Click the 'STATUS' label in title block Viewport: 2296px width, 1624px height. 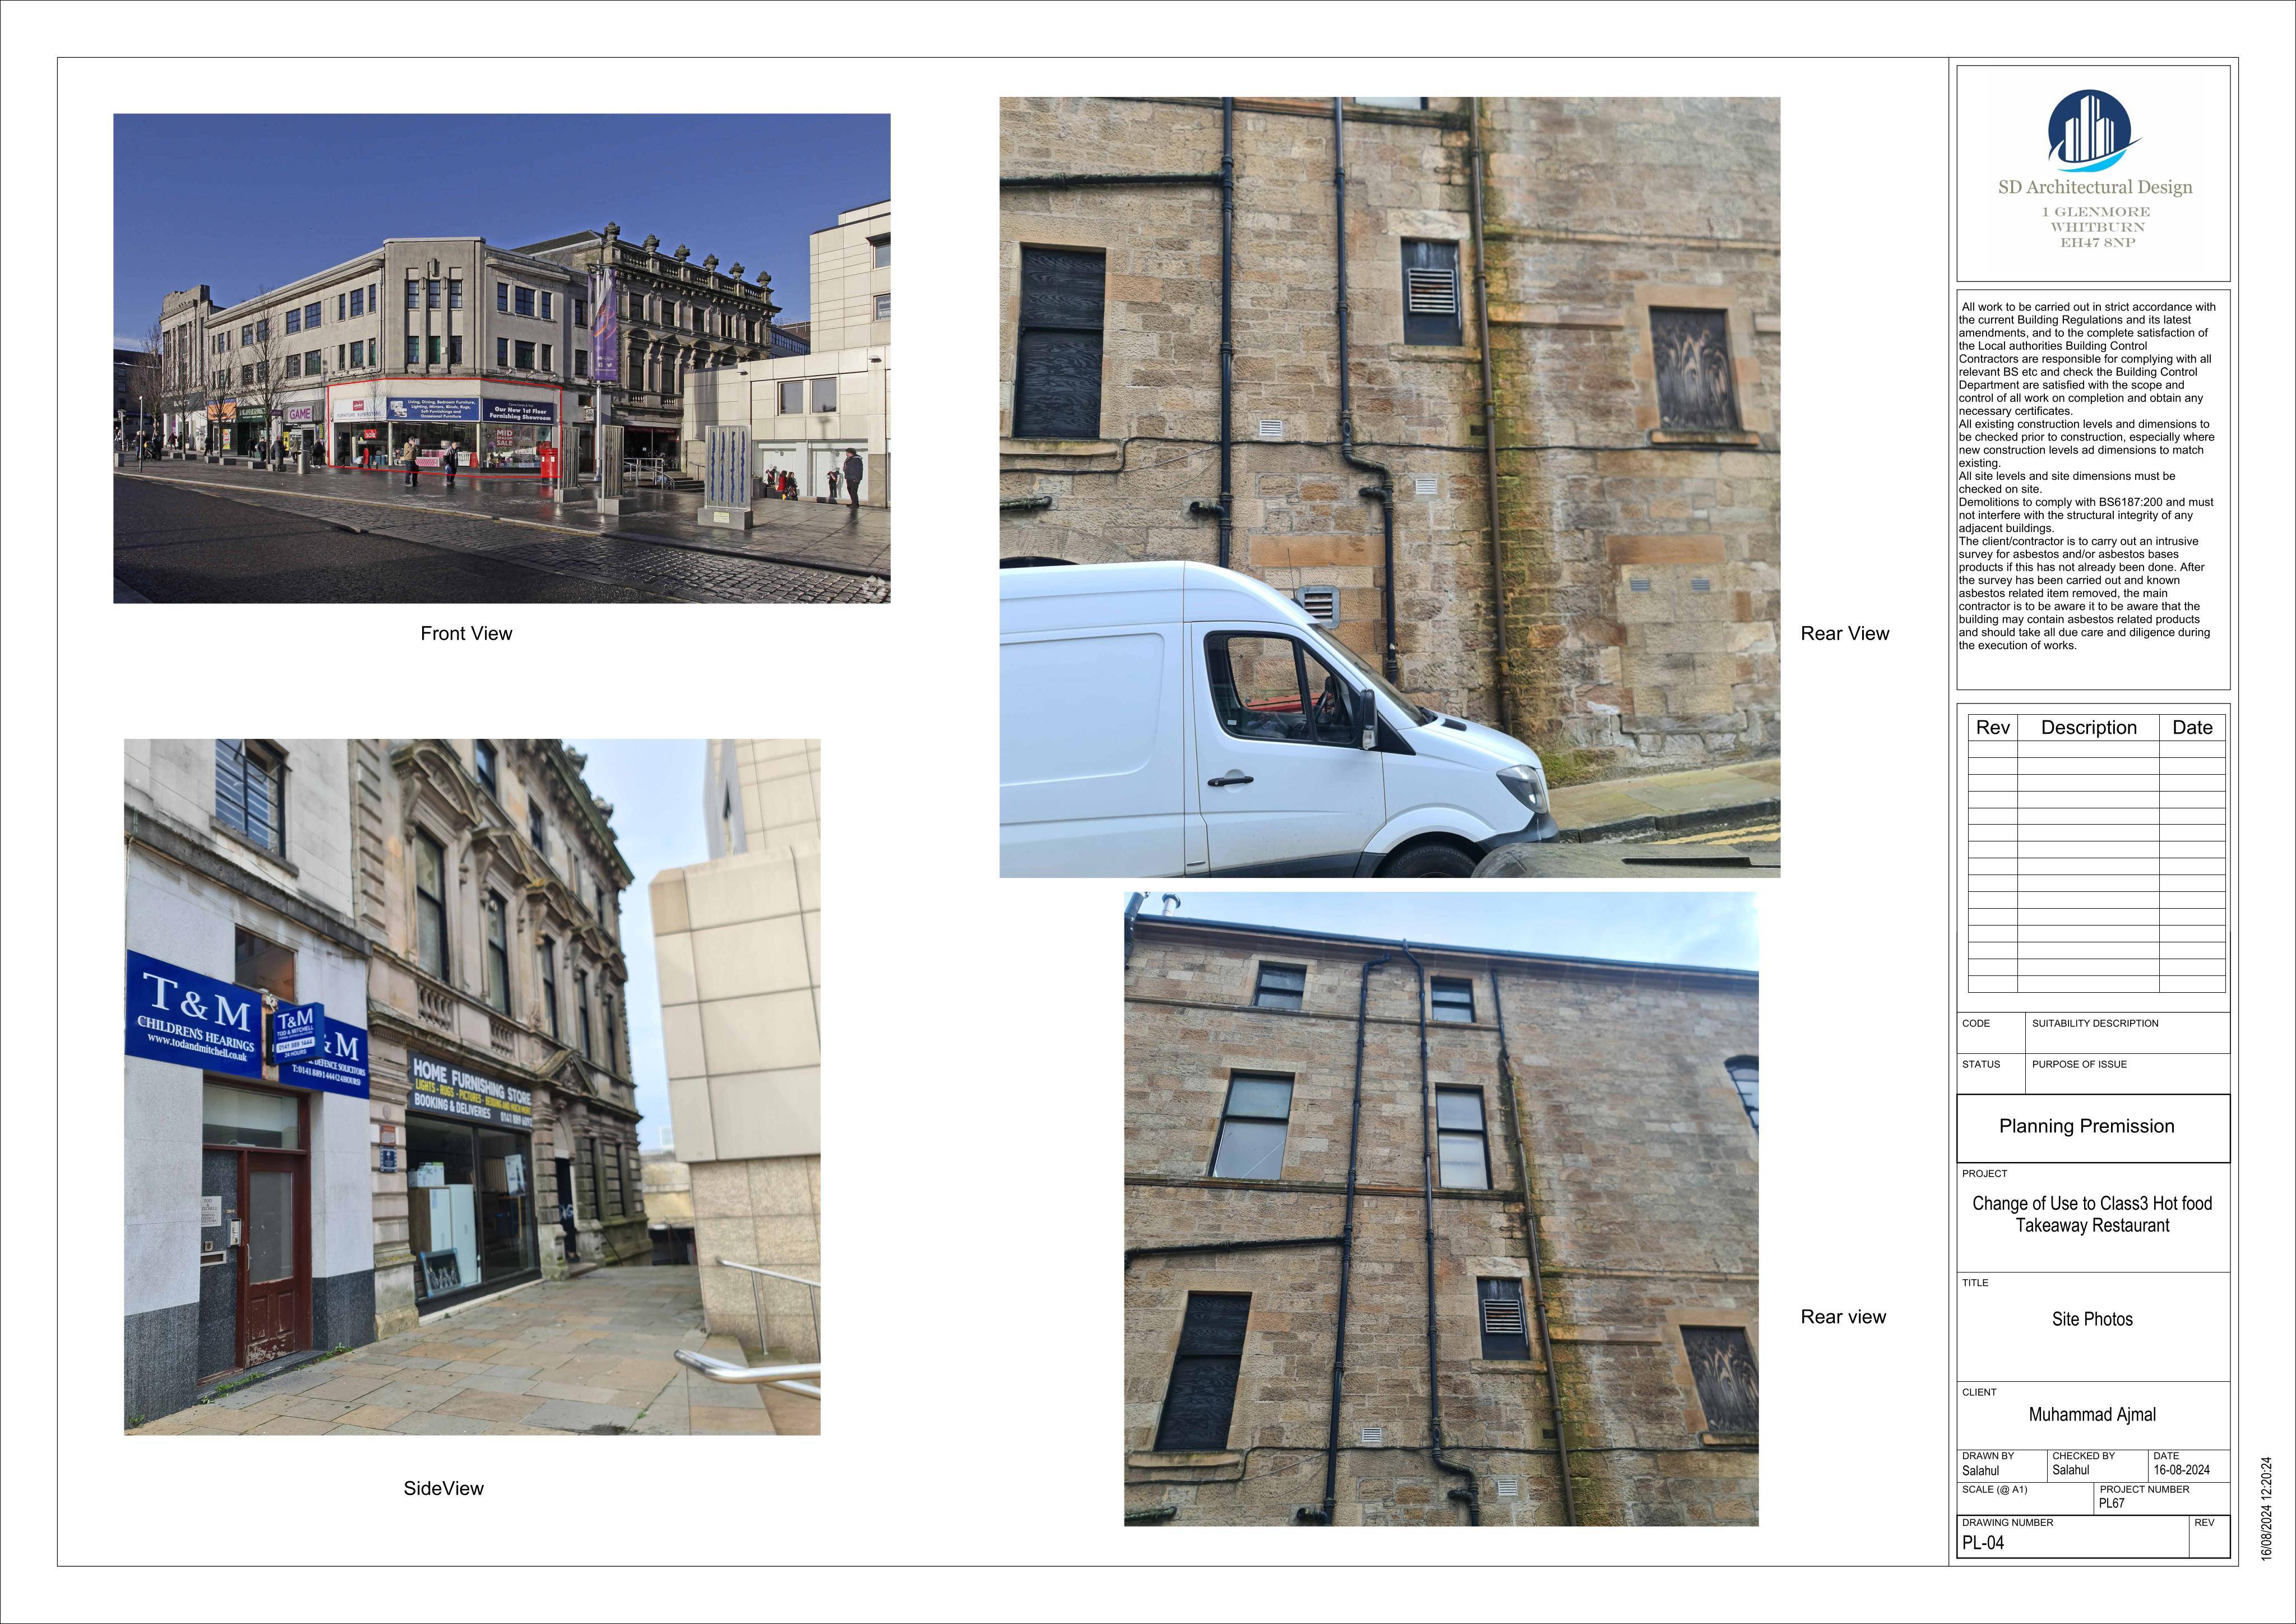pos(1981,1064)
